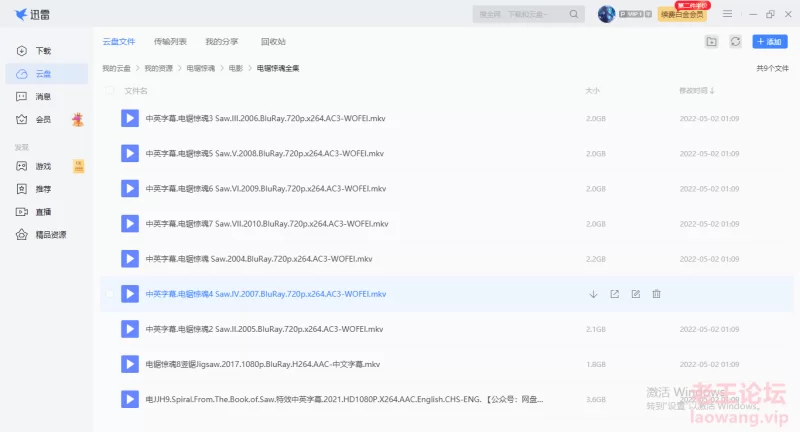Tick the checkbox for Saw.IV.2007 row

(x=109, y=294)
